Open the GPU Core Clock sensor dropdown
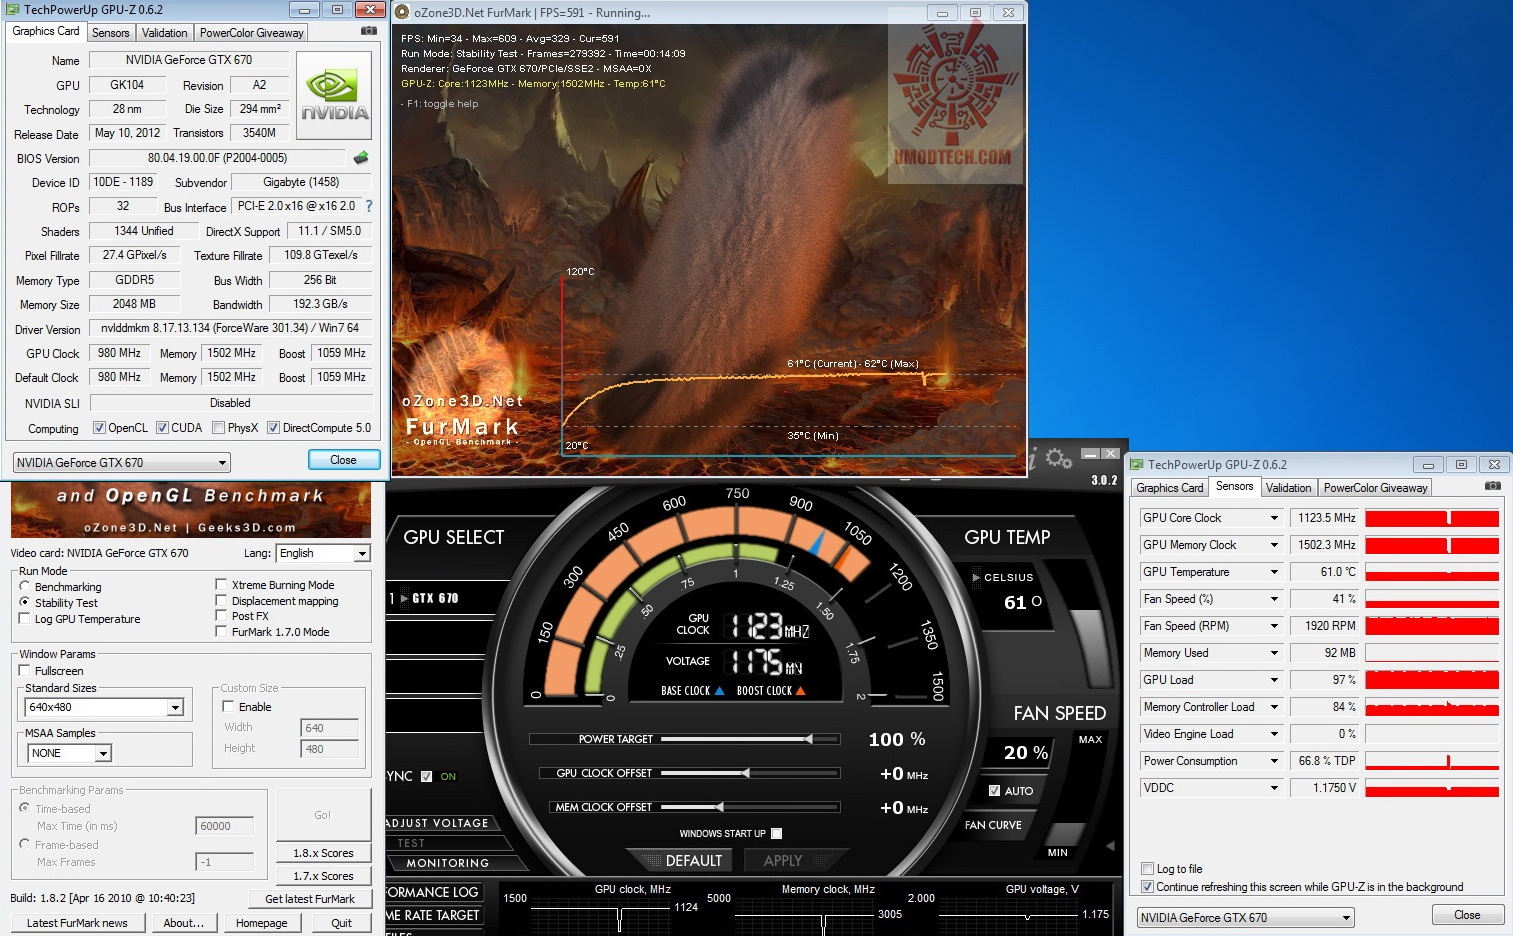The image size is (1513, 936). tap(1274, 518)
